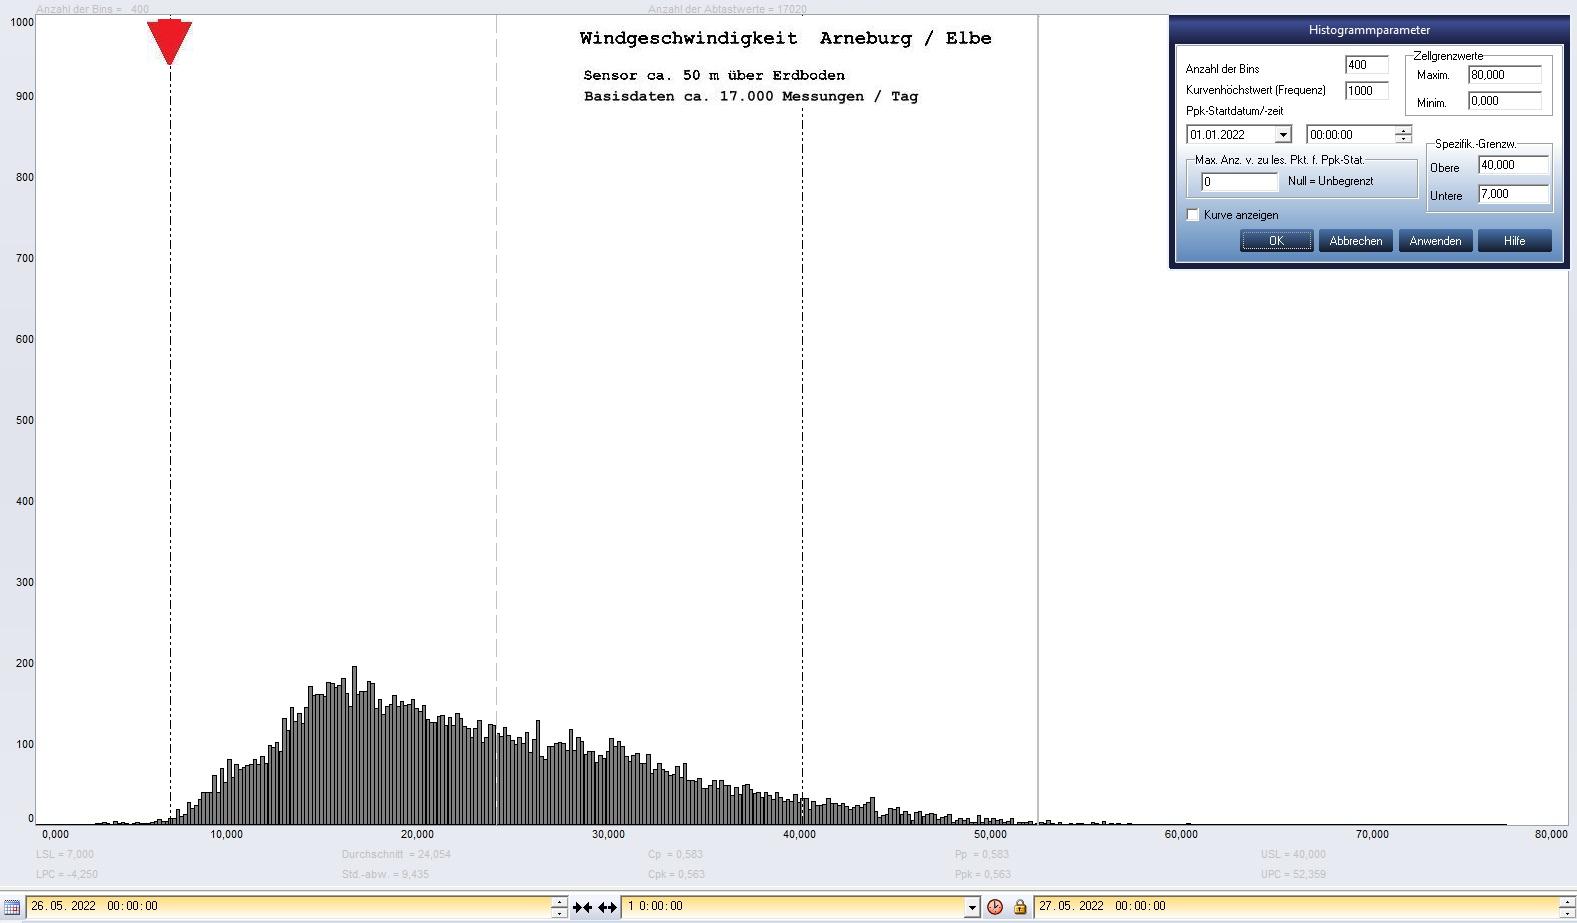
Task: Click the chart title Windgeschwindigkeit Arneburg / Elbe
Action: pyautogui.click(x=785, y=39)
